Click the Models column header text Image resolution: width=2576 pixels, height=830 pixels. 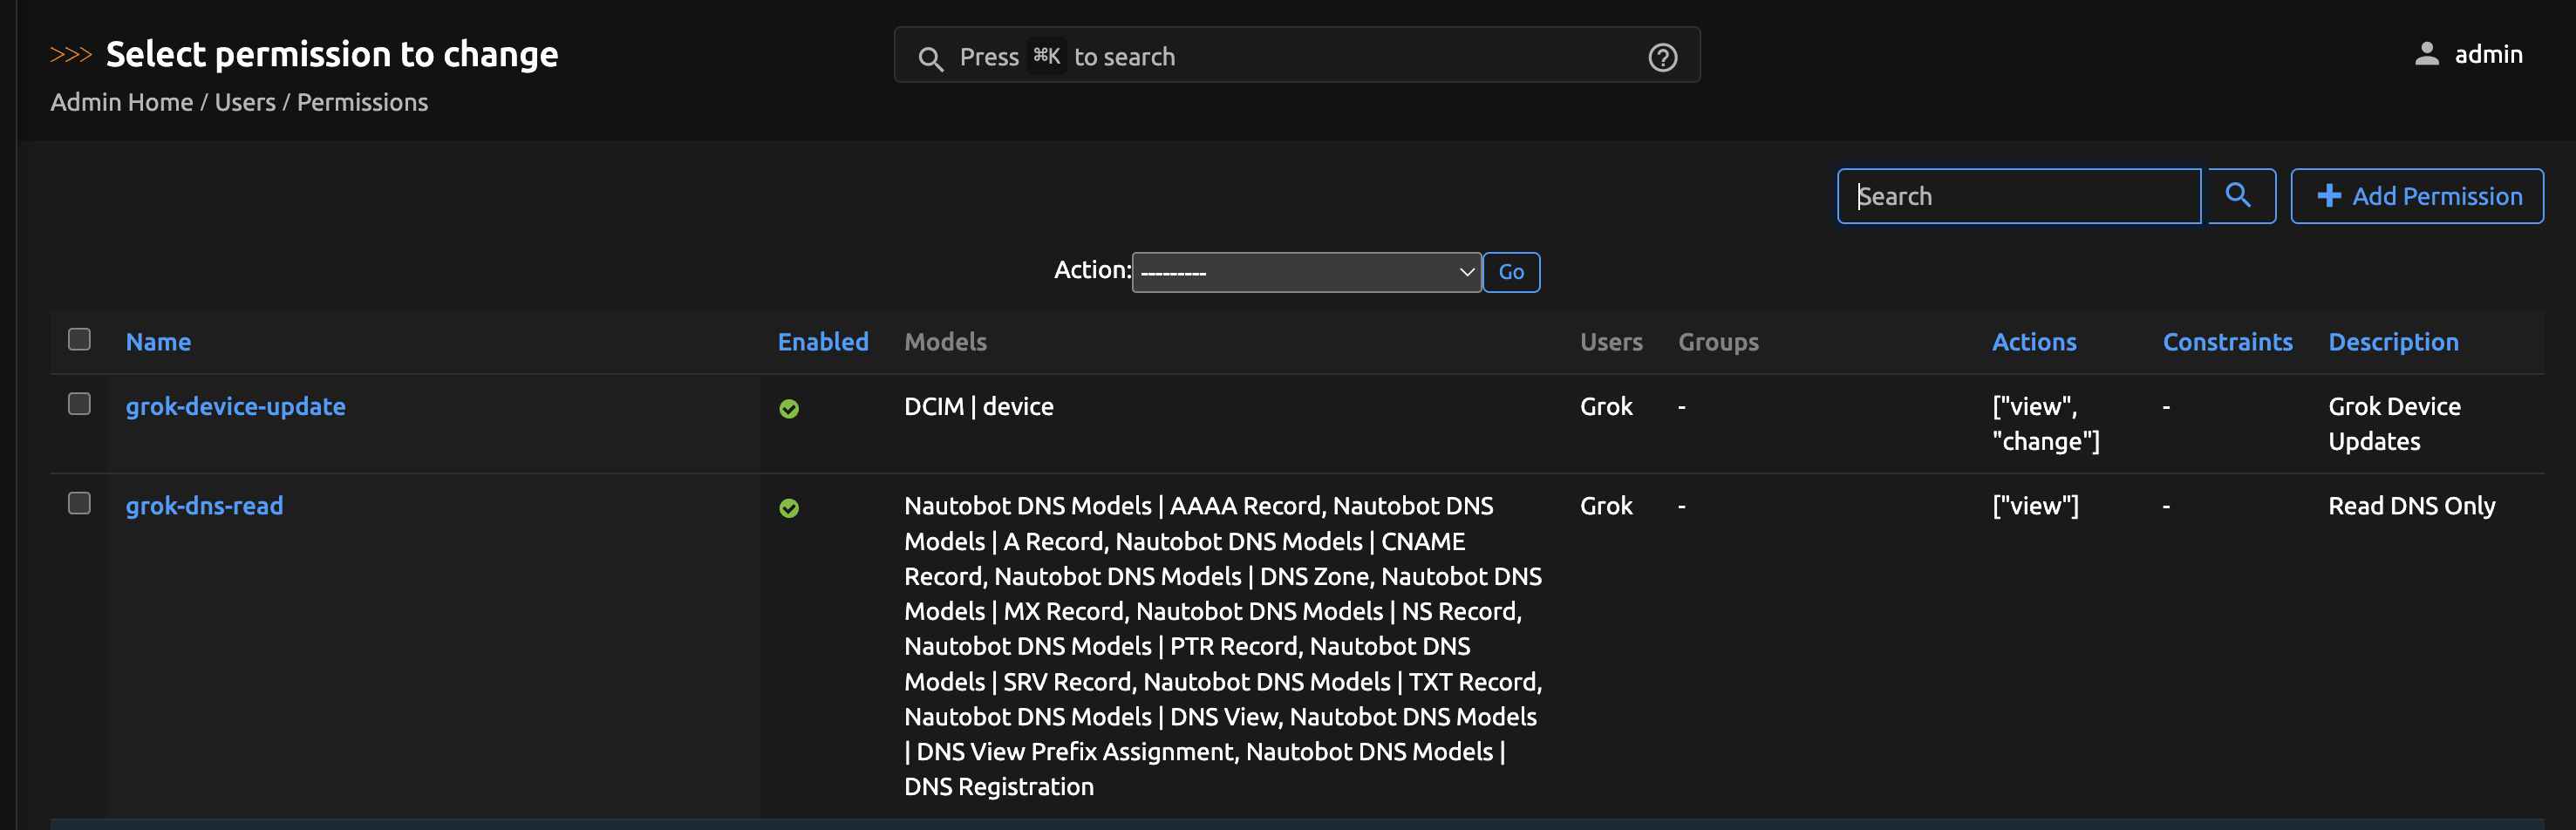coord(945,341)
